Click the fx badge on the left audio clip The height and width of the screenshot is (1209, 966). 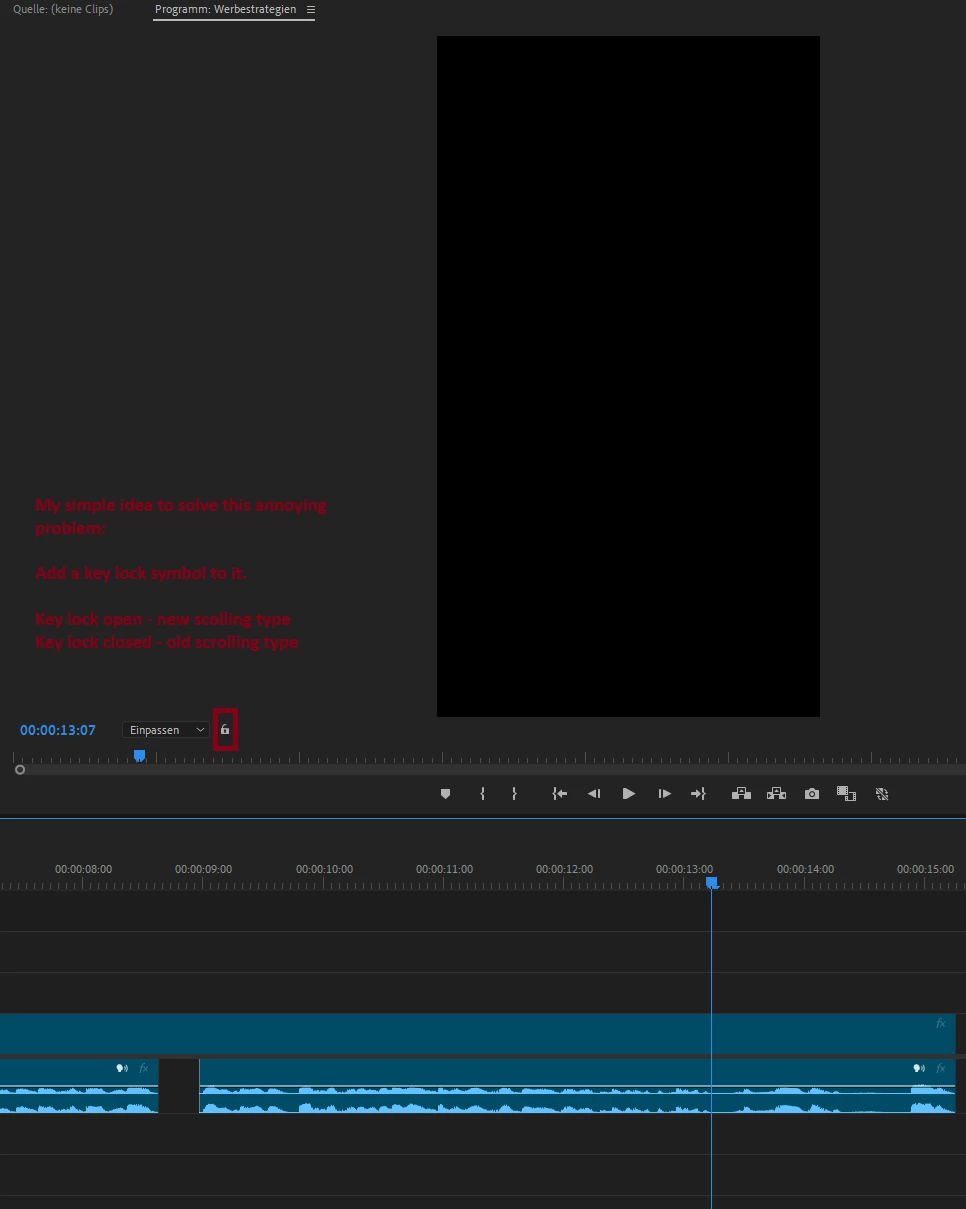click(143, 1068)
